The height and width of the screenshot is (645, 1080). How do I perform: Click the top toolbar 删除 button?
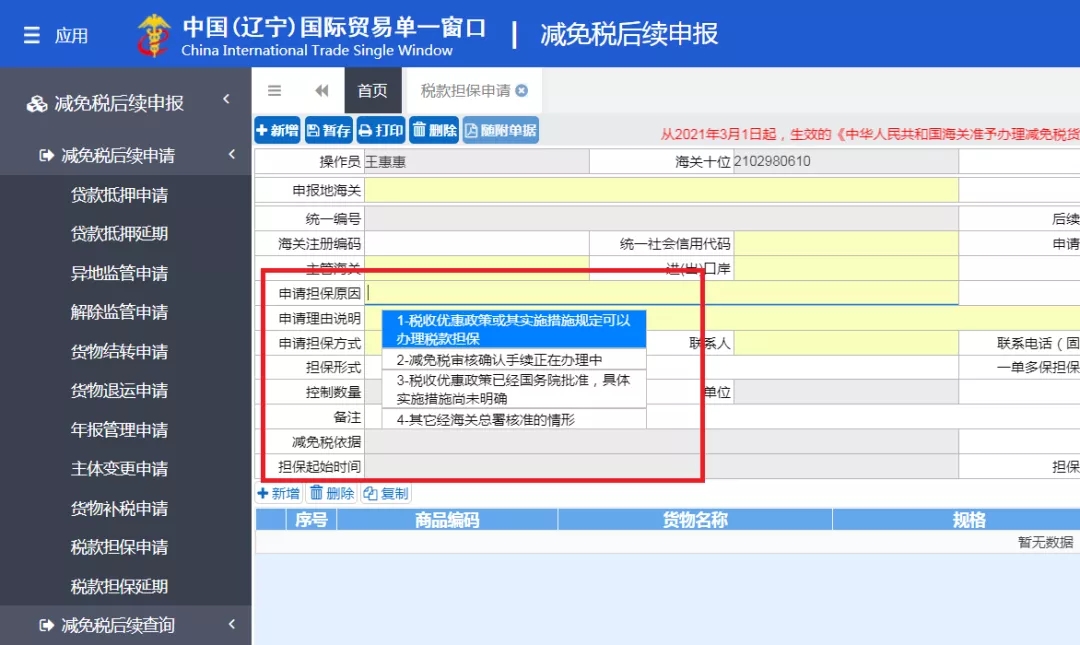pos(434,130)
